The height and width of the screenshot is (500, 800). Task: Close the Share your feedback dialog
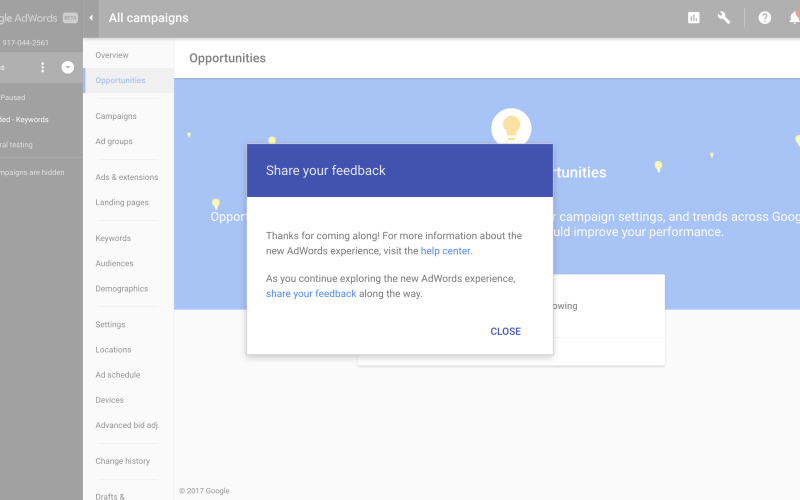(505, 331)
